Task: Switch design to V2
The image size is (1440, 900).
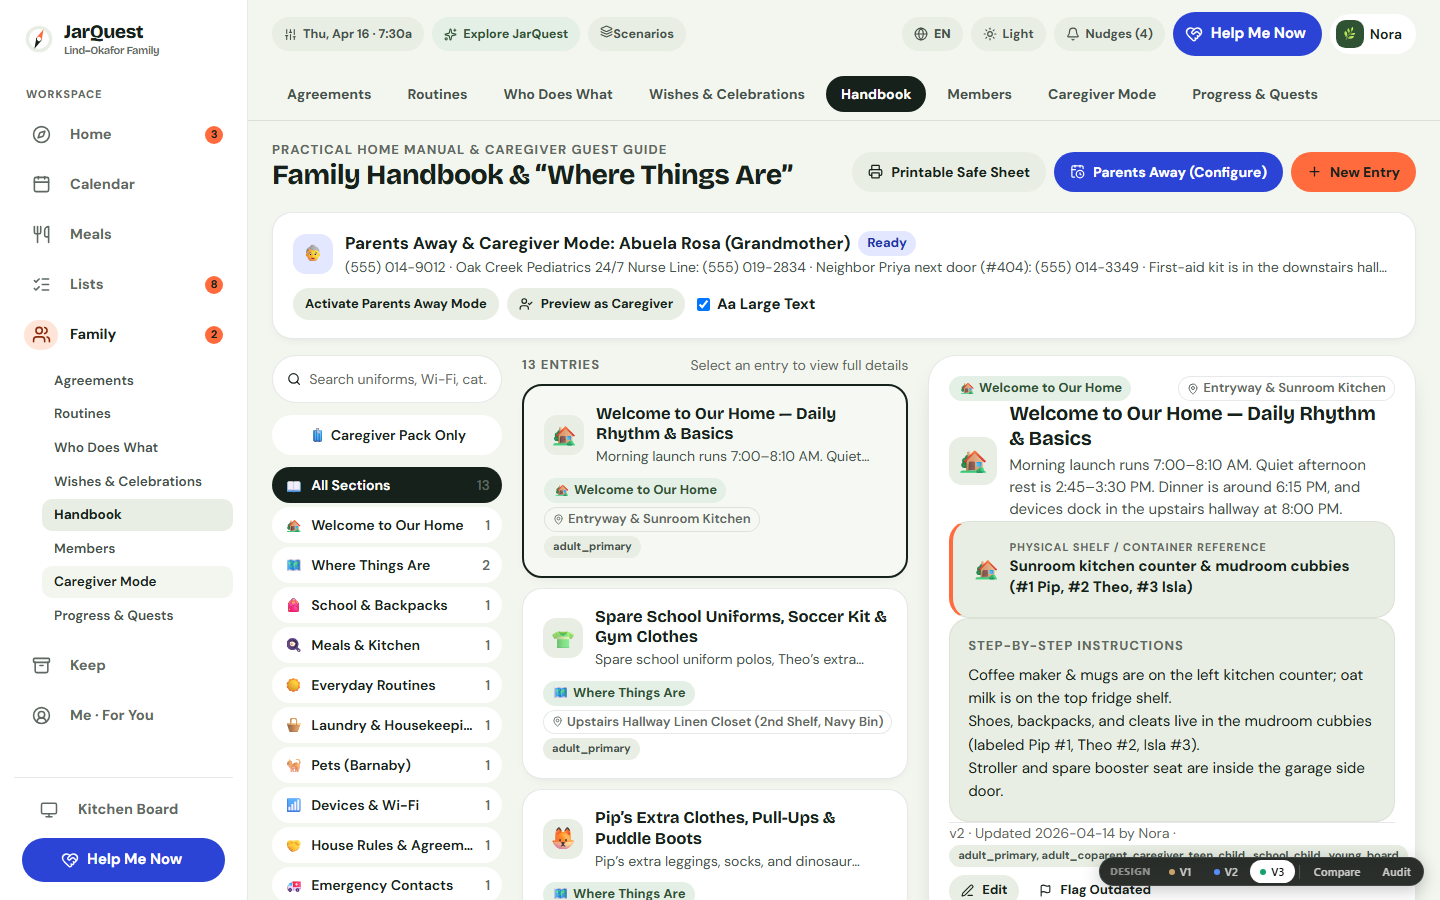Action: tap(1226, 872)
